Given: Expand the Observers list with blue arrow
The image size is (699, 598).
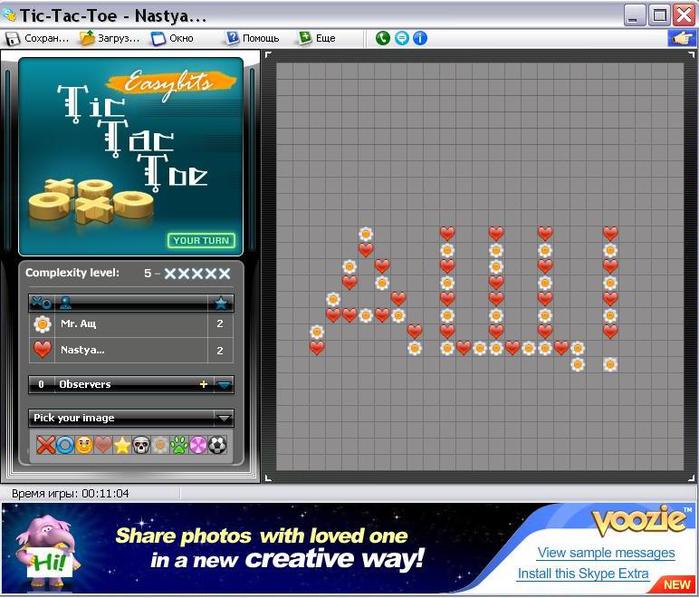Looking at the screenshot, I should 224,384.
